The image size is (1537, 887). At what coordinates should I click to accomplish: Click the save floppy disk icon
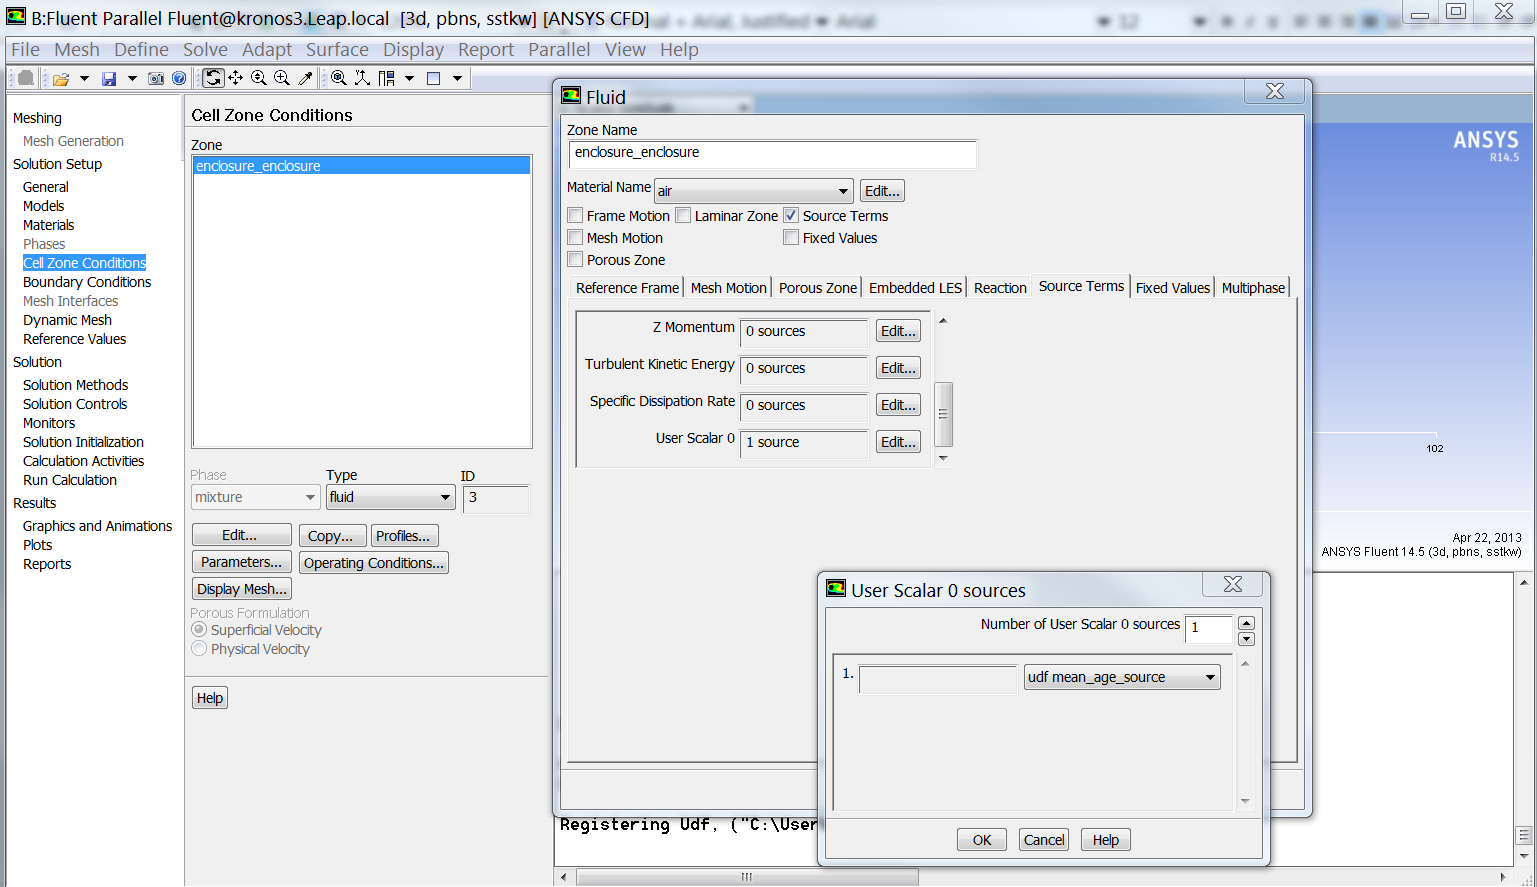[x=109, y=78]
